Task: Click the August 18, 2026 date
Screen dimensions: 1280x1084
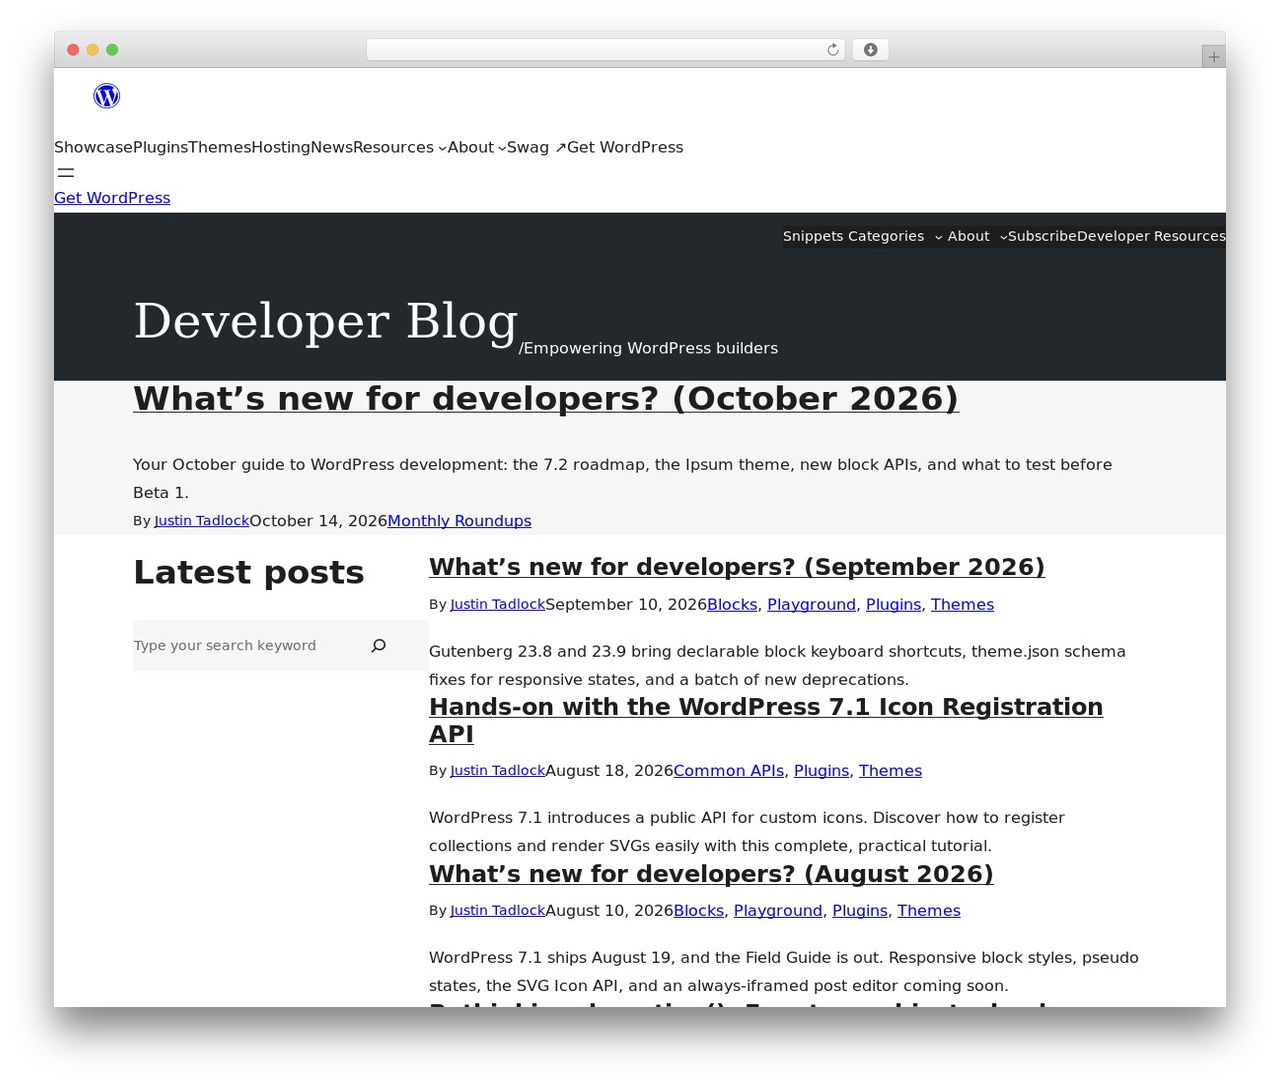Action: click(x=609, y=771)
